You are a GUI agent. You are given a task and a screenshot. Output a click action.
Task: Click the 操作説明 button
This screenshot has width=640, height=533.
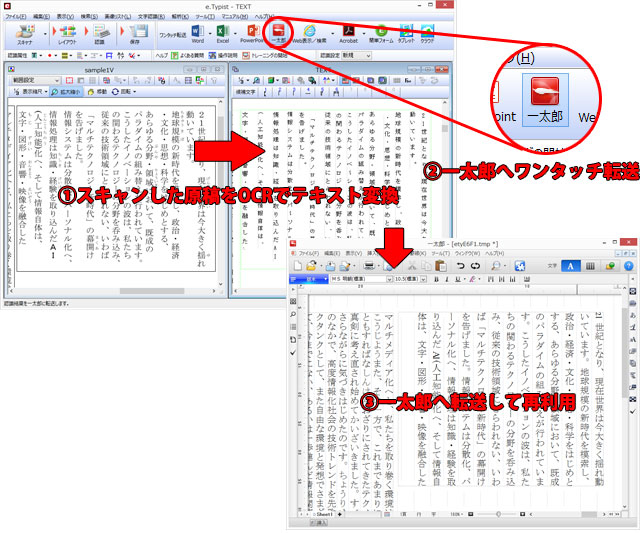point(223,55)
